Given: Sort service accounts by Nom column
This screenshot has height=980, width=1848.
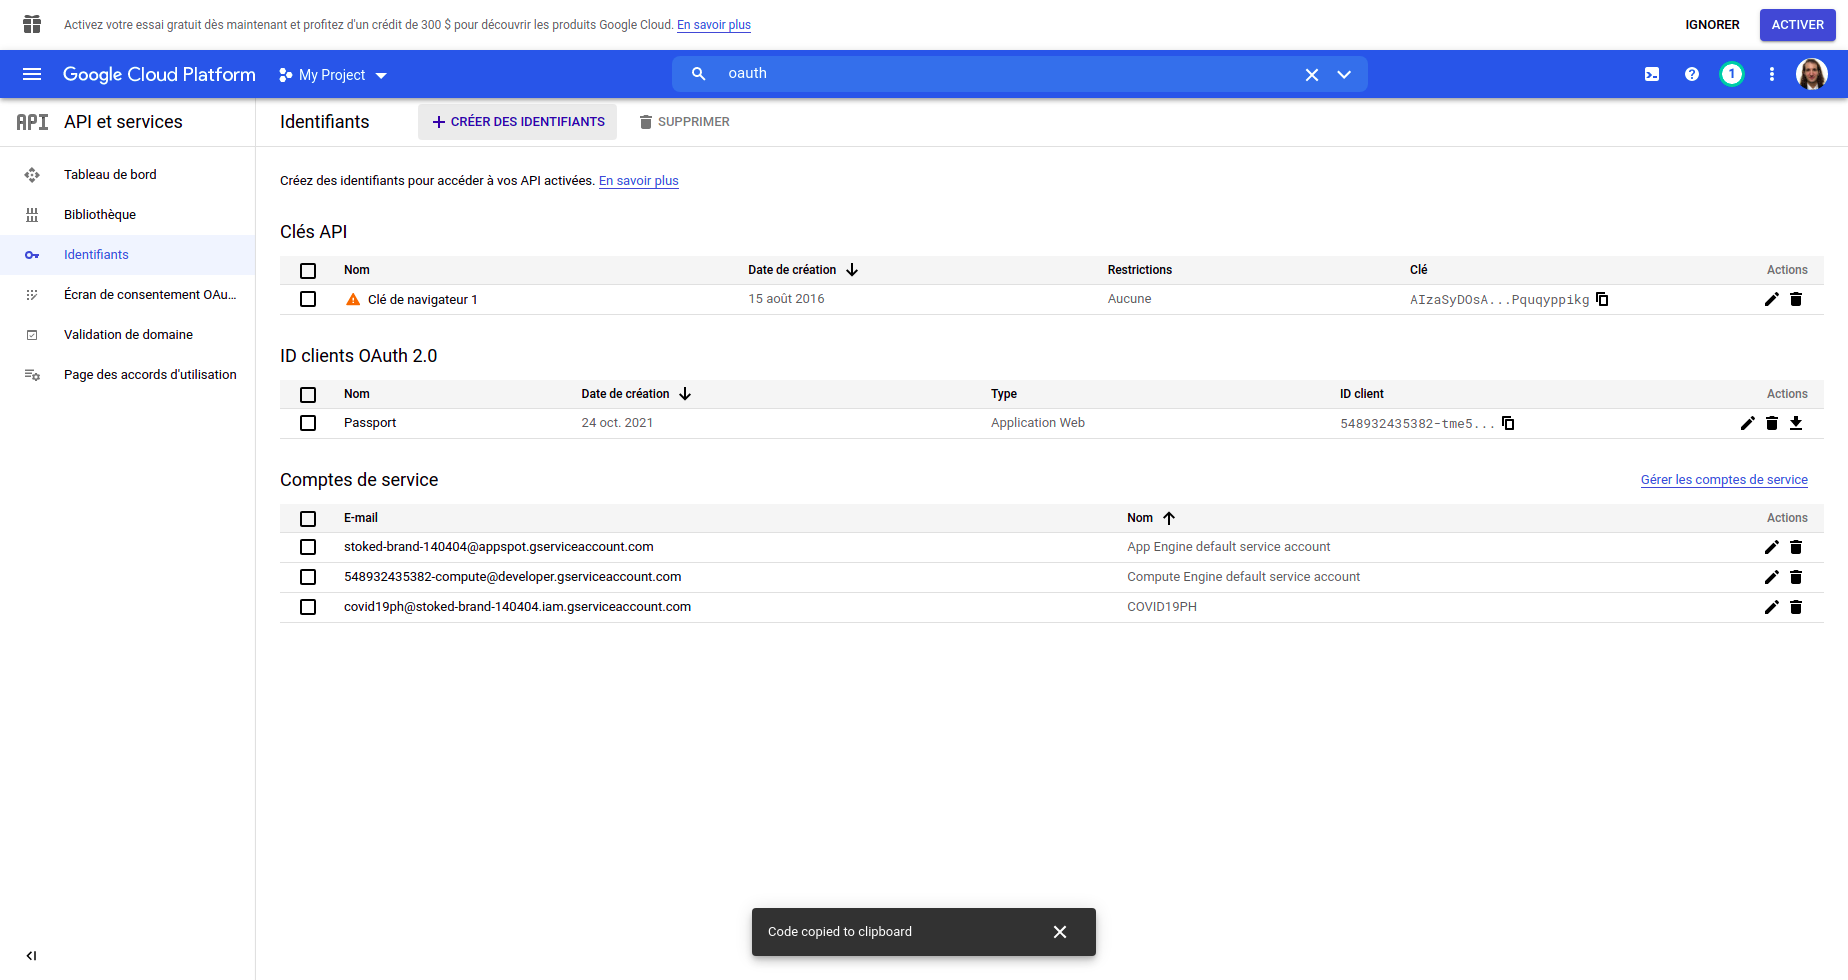Looking at the screenshot, I should point(1151,518).
